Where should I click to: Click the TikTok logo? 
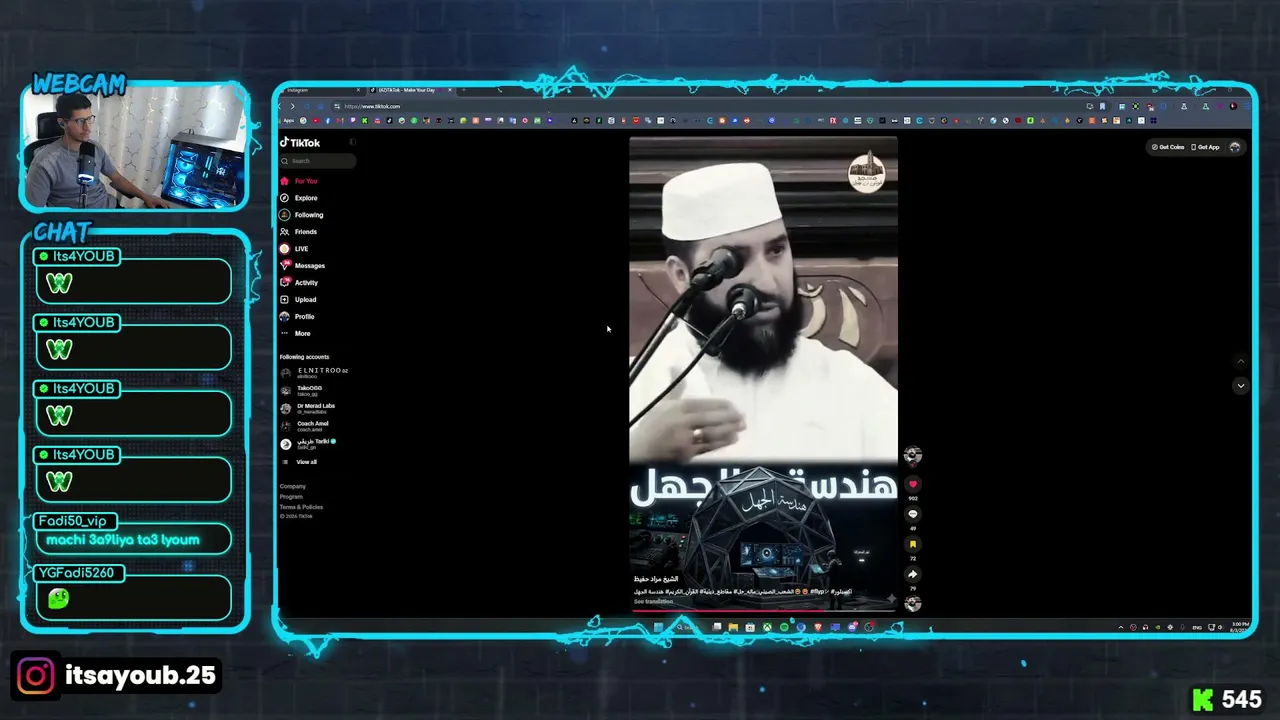click(x=300, y=143)
